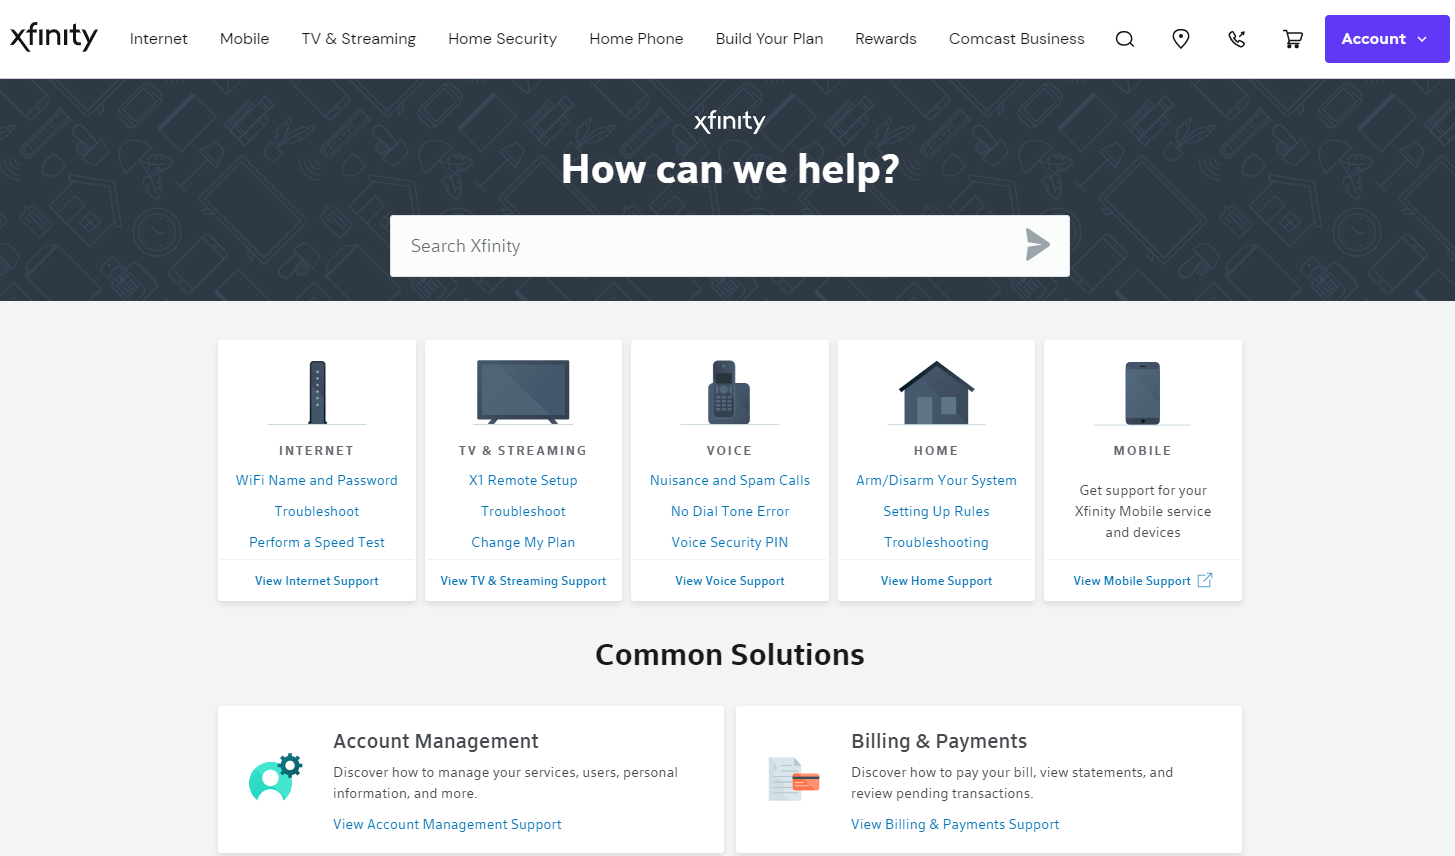1455x856 pixels.
Task: Open Voice Security PIN link
Action: (730, 542)
